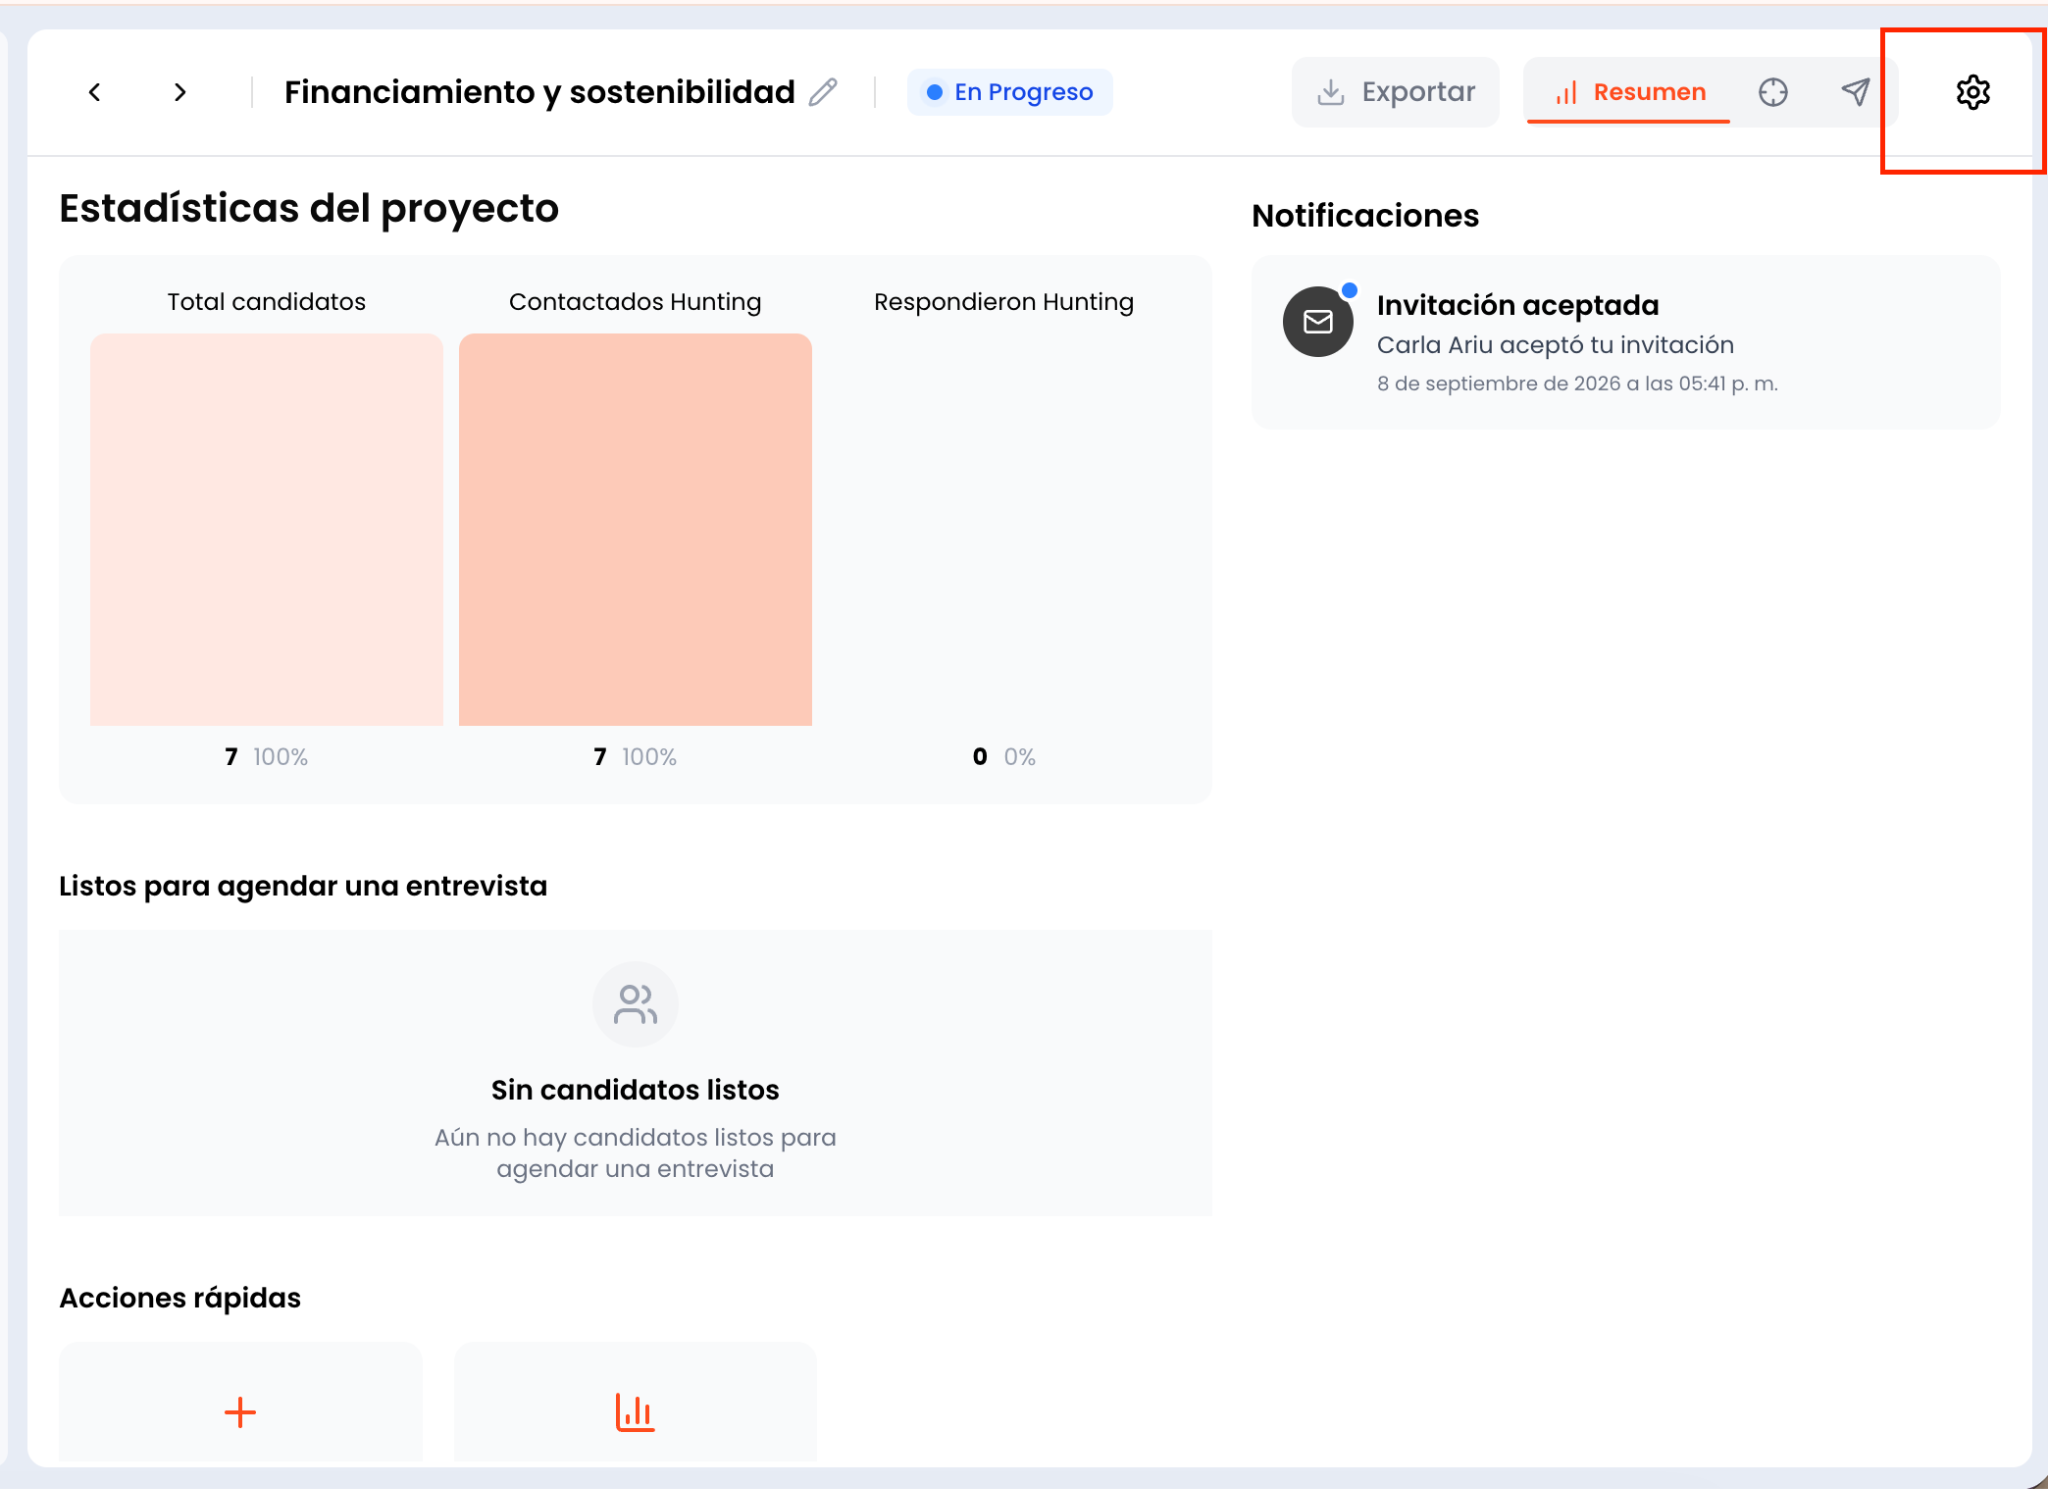Open the Invitación aceptada notification
The height and width of the screenshot is (1489, 2048).
pyautogui.click(x=1626, y=342)
